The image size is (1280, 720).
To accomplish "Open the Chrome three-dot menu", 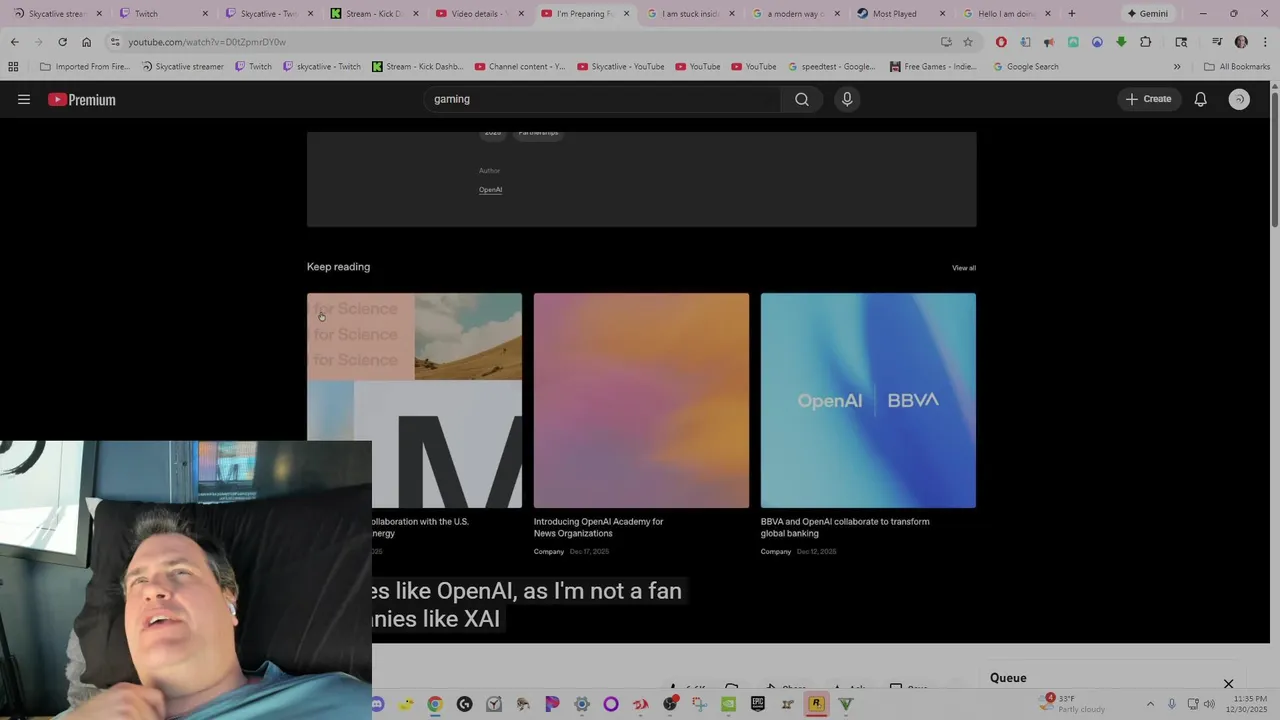I will pos(1265,42).
